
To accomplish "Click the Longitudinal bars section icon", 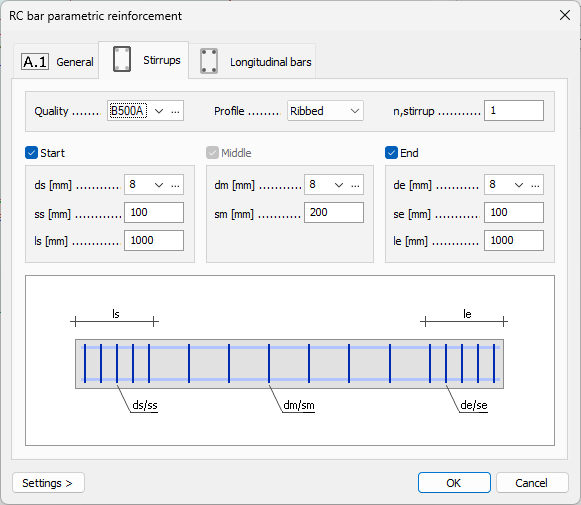I will (x=209, y=61).
